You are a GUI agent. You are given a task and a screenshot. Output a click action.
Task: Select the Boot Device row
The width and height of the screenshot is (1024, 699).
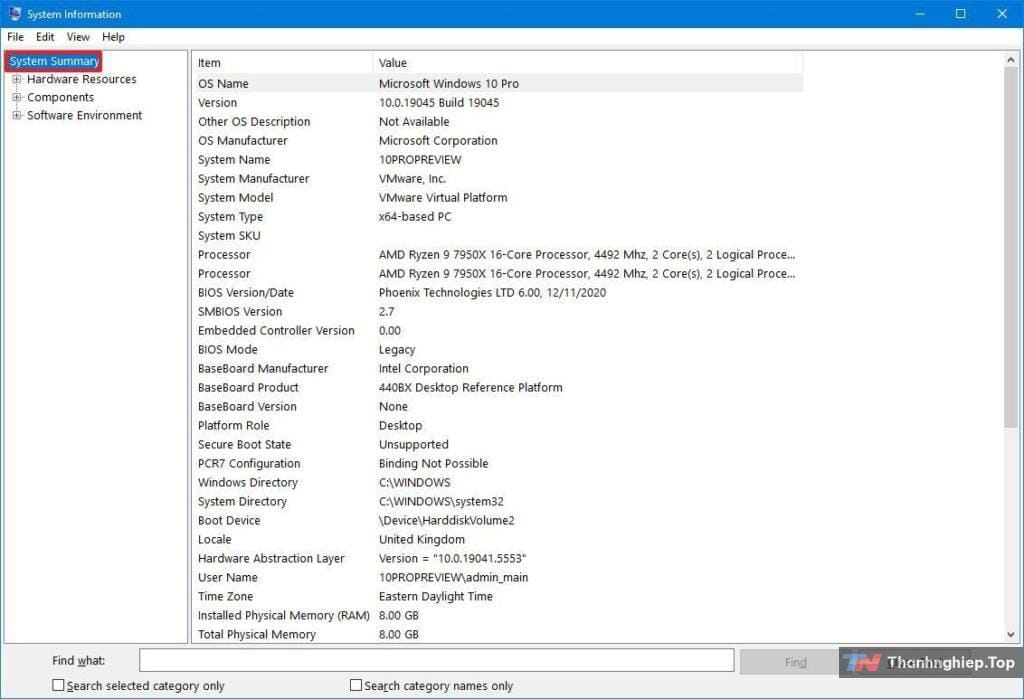[x=498, y=519]
